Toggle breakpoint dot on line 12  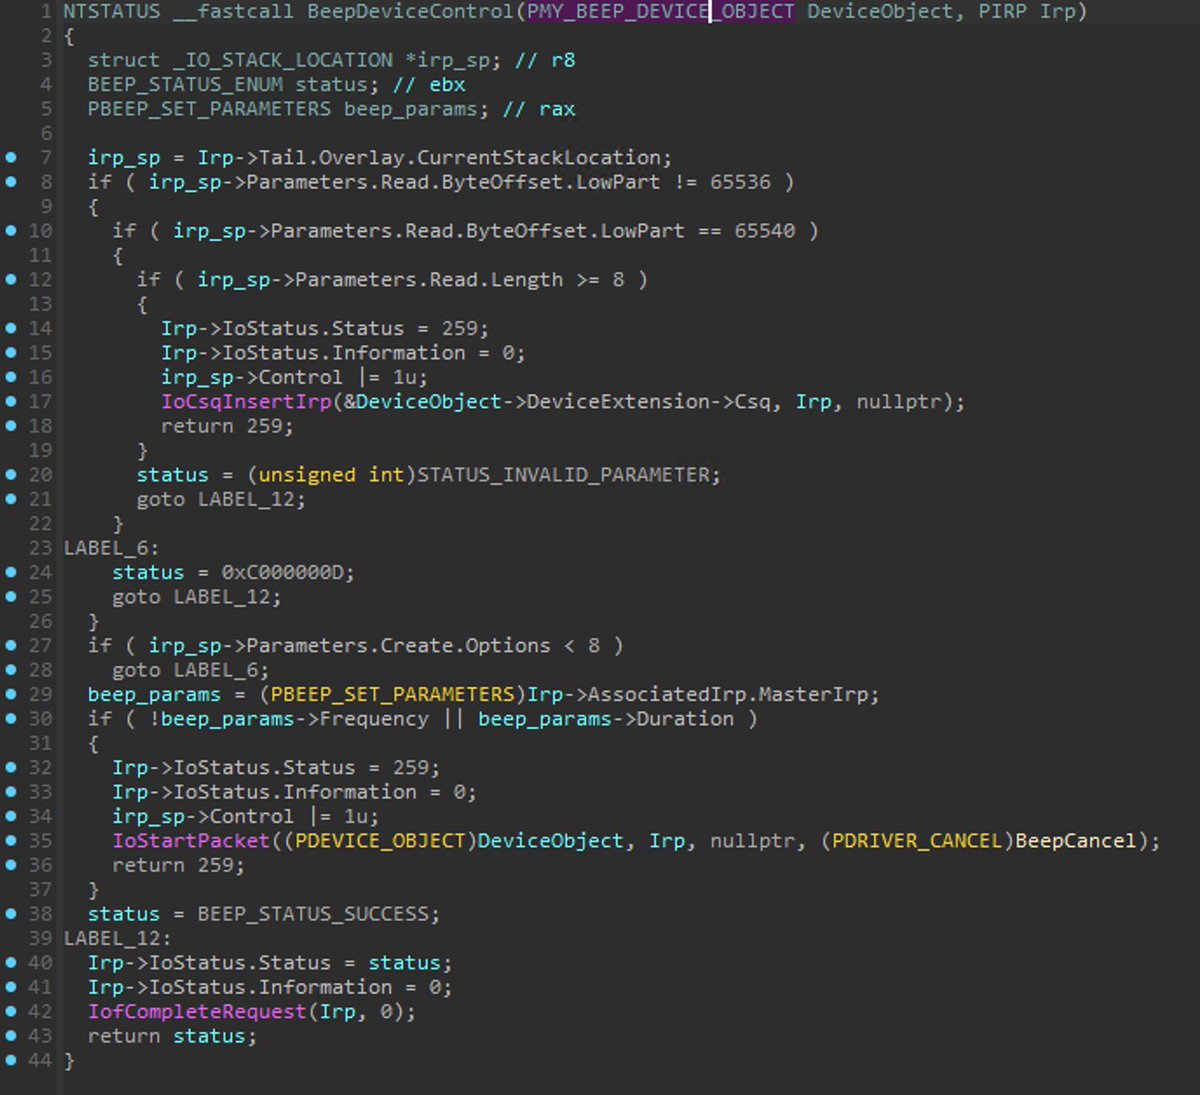tap(11, 279)
